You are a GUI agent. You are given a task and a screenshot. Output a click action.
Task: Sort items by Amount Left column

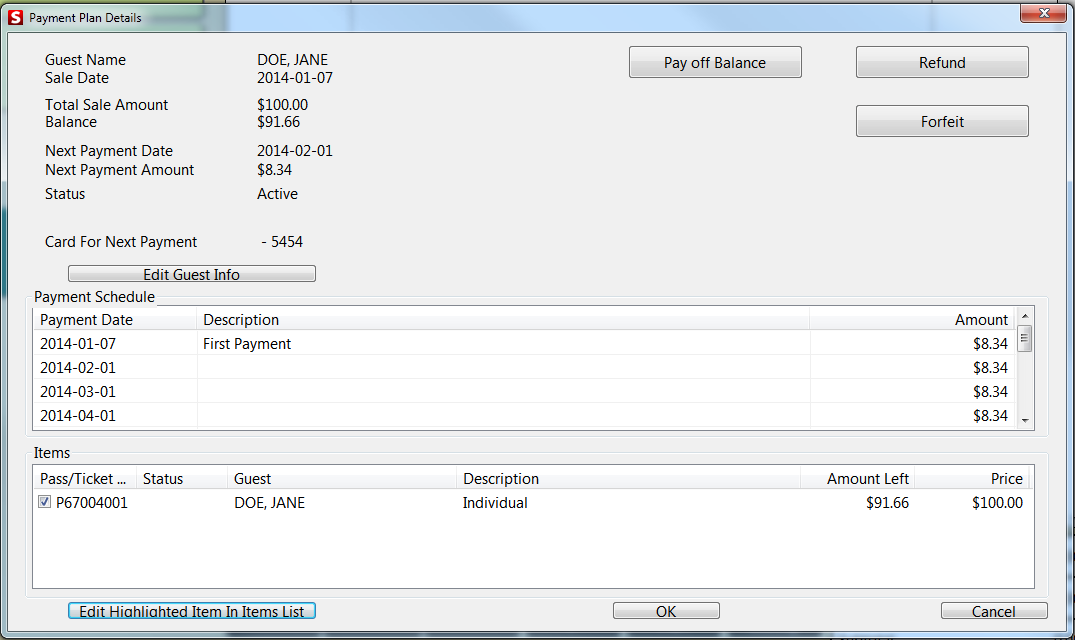[x=857, y=479]
